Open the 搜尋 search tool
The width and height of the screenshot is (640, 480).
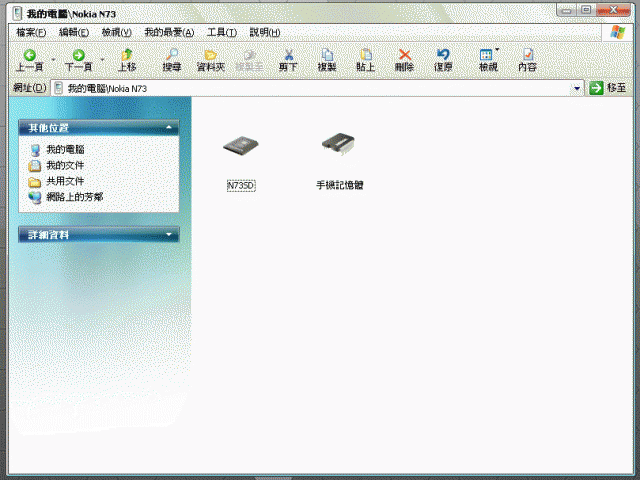coord(172,60)
